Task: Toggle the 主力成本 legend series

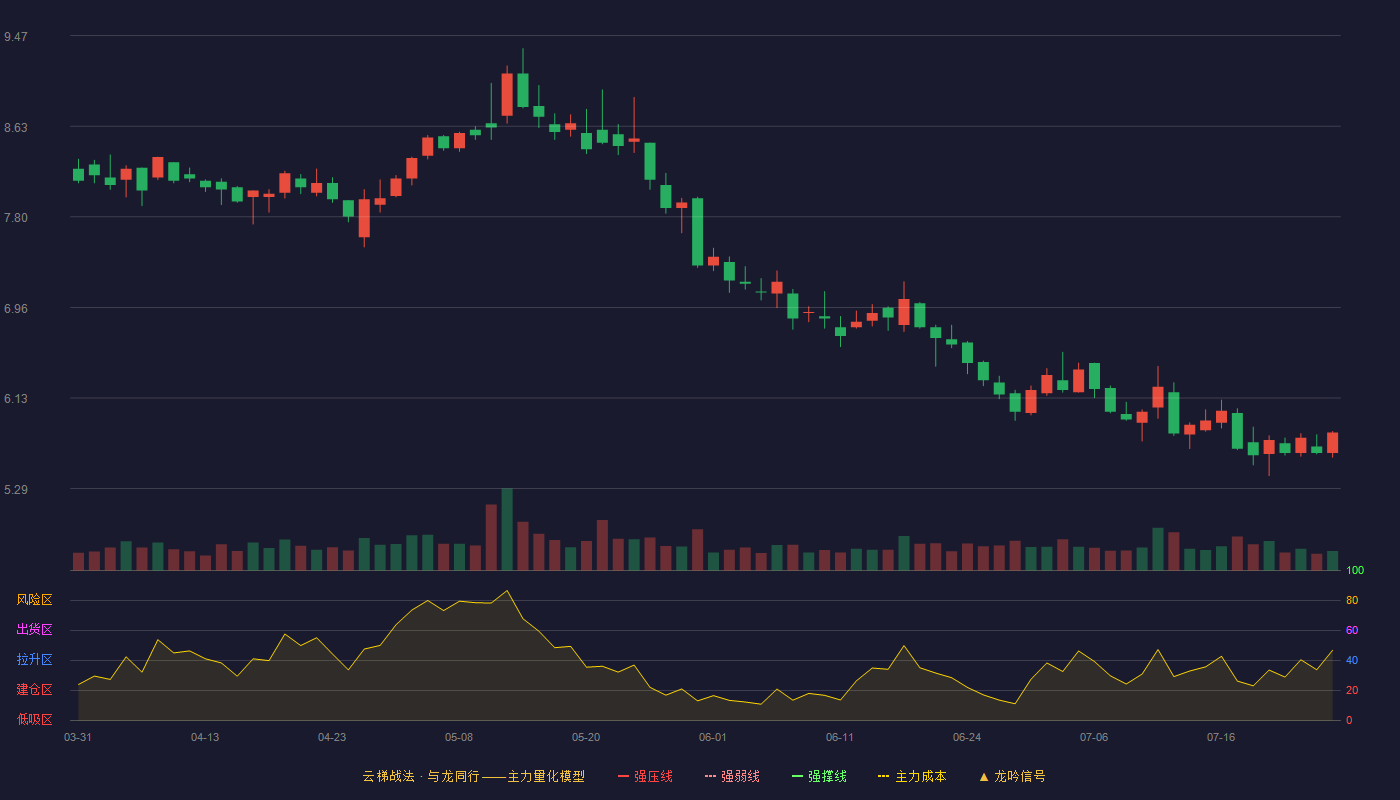Action: click(912, 776)
